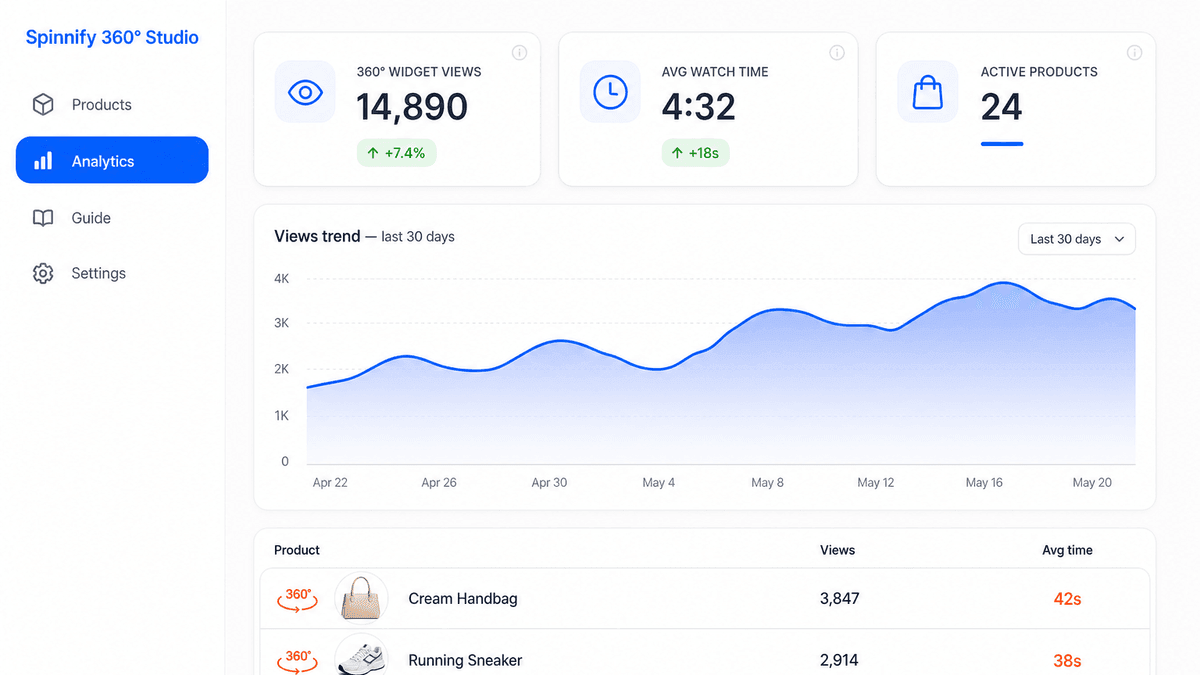Sort by the Views column header

coord(837,550)
